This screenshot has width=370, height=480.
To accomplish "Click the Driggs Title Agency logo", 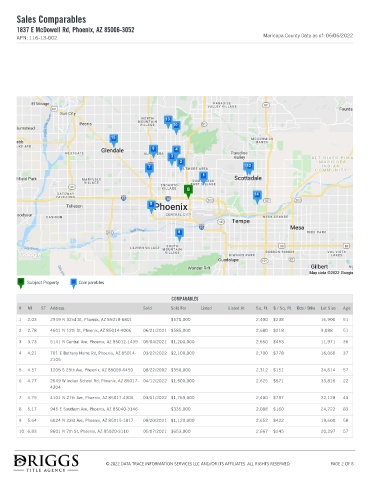I will pyautogui.click(x=46, y=463).
